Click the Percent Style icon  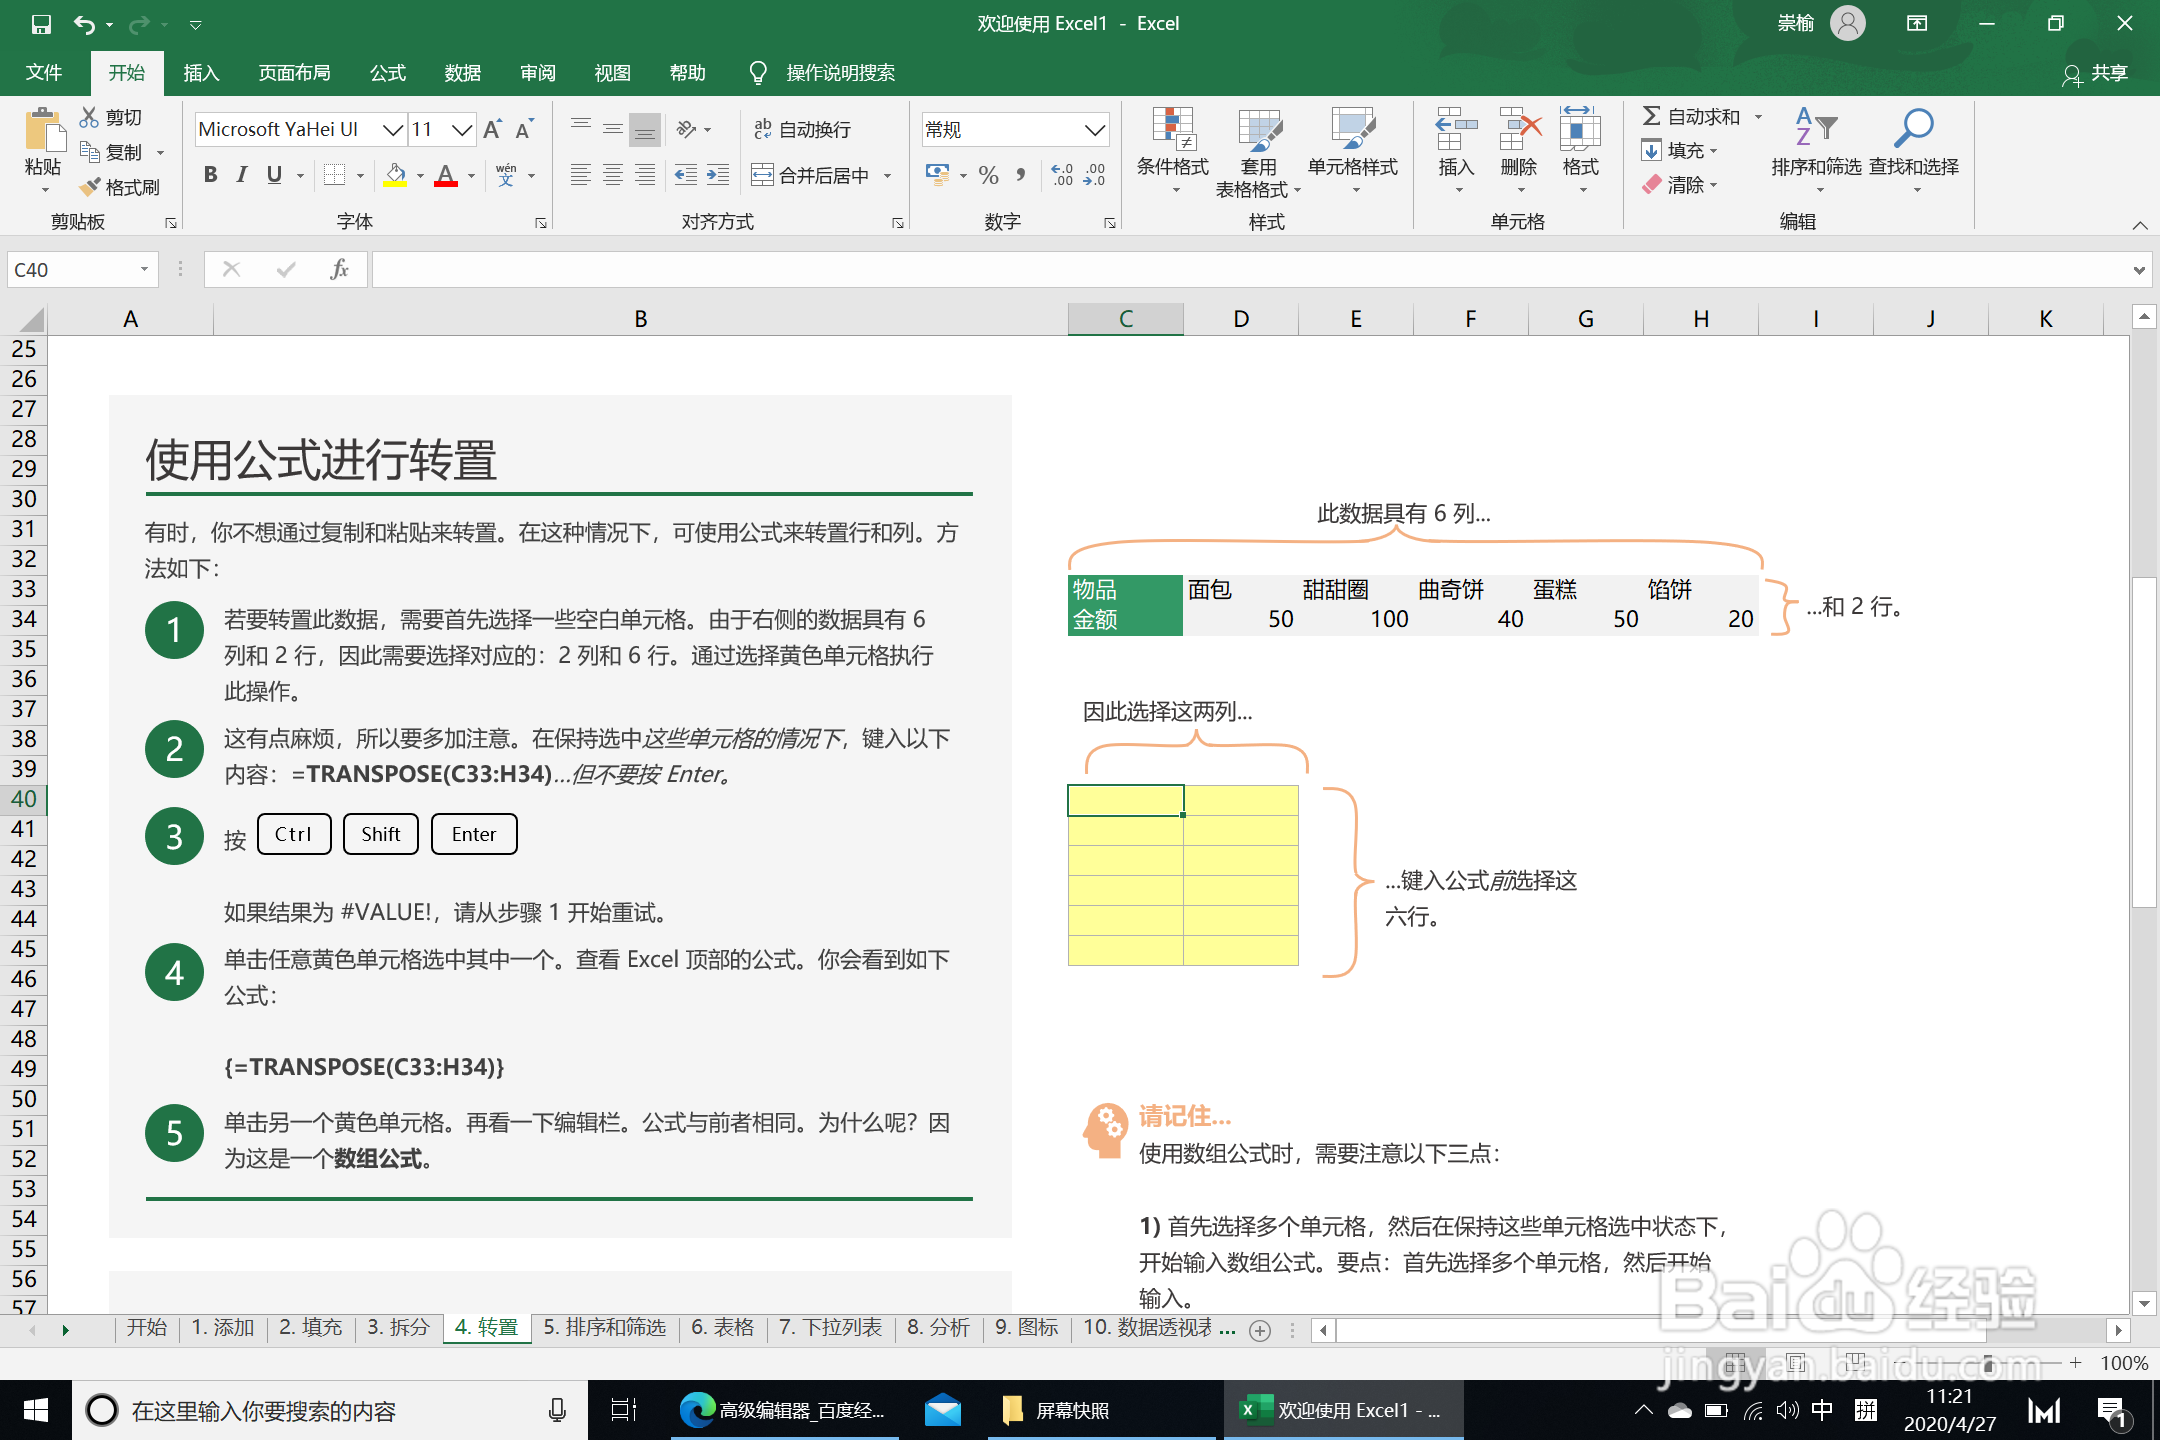(x=988, y=176)
